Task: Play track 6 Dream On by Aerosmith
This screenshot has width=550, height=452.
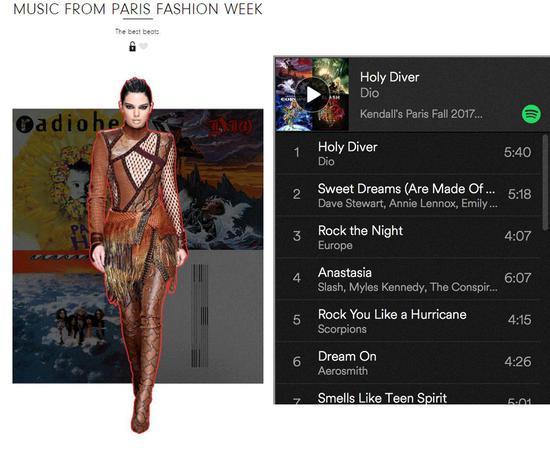Action: pyautogui.click(x=409, y=363)
